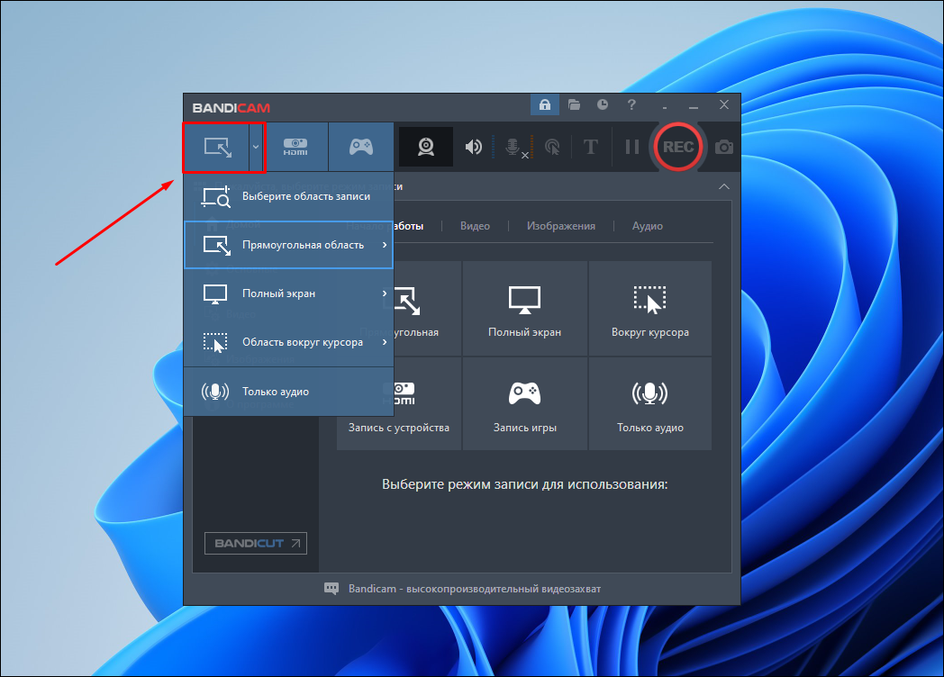Click the text overlay T icon
The height and width of the screenshot is (677, 944).
tap(591, 147)
